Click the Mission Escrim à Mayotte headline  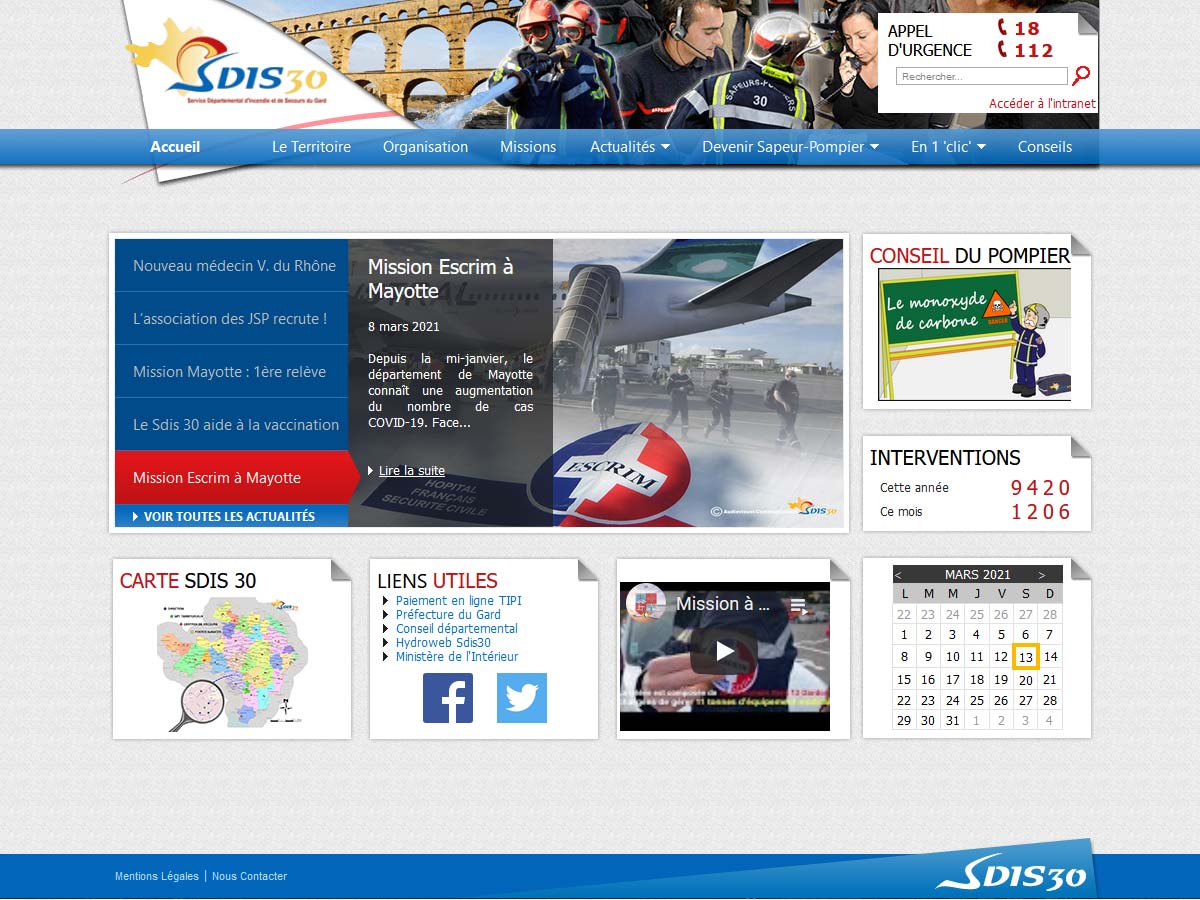pos(441,279)
